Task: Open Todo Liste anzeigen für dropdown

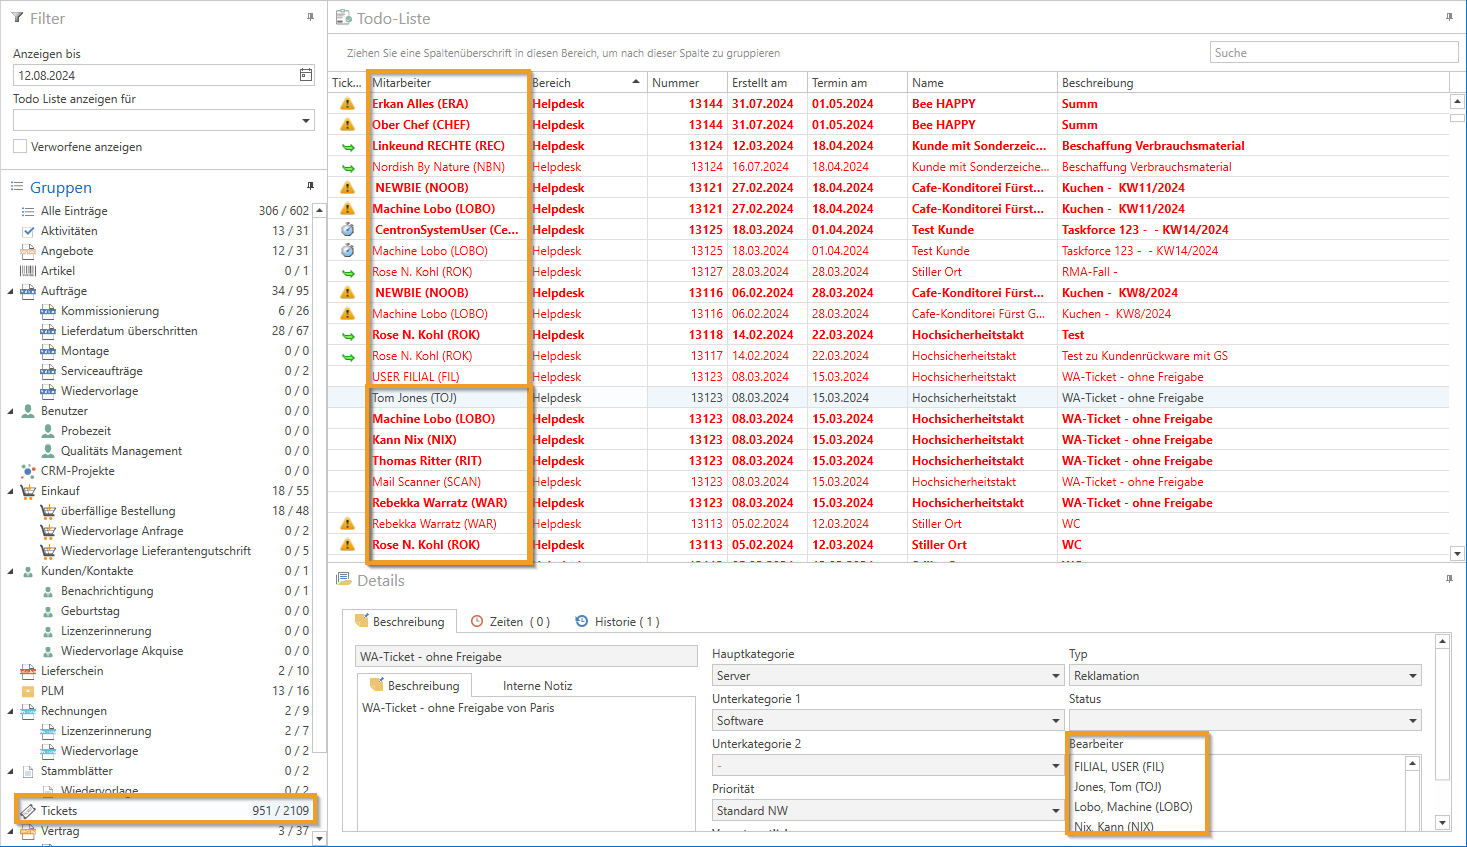Action: point(305,121)
